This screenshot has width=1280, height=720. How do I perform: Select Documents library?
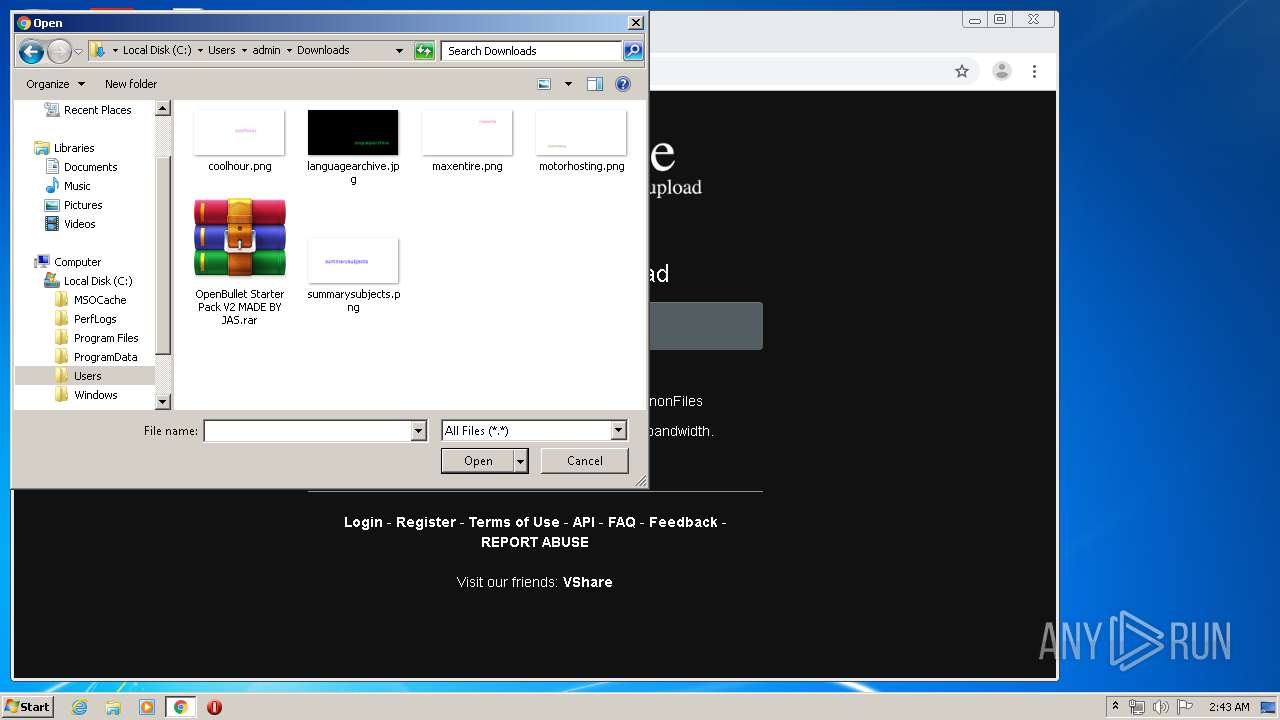point(81,167)
